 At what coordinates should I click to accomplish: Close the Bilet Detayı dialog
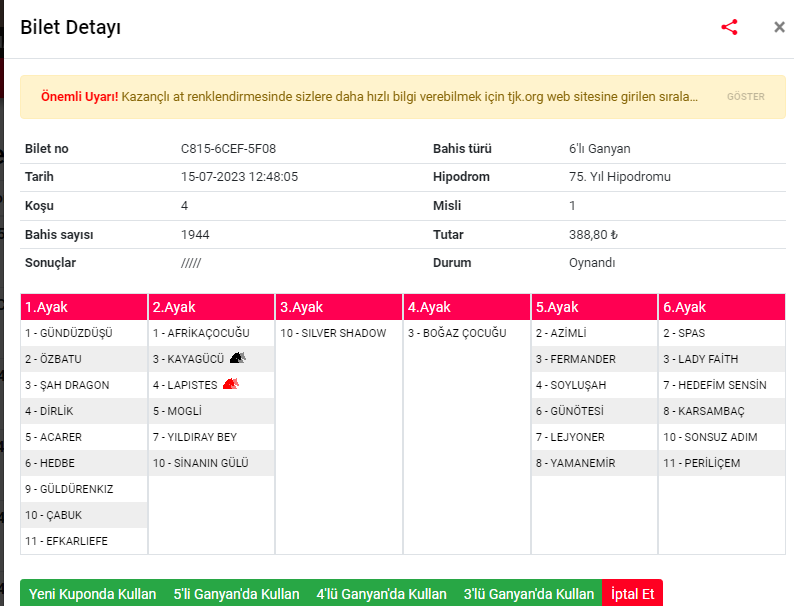[x=779, y=27]
